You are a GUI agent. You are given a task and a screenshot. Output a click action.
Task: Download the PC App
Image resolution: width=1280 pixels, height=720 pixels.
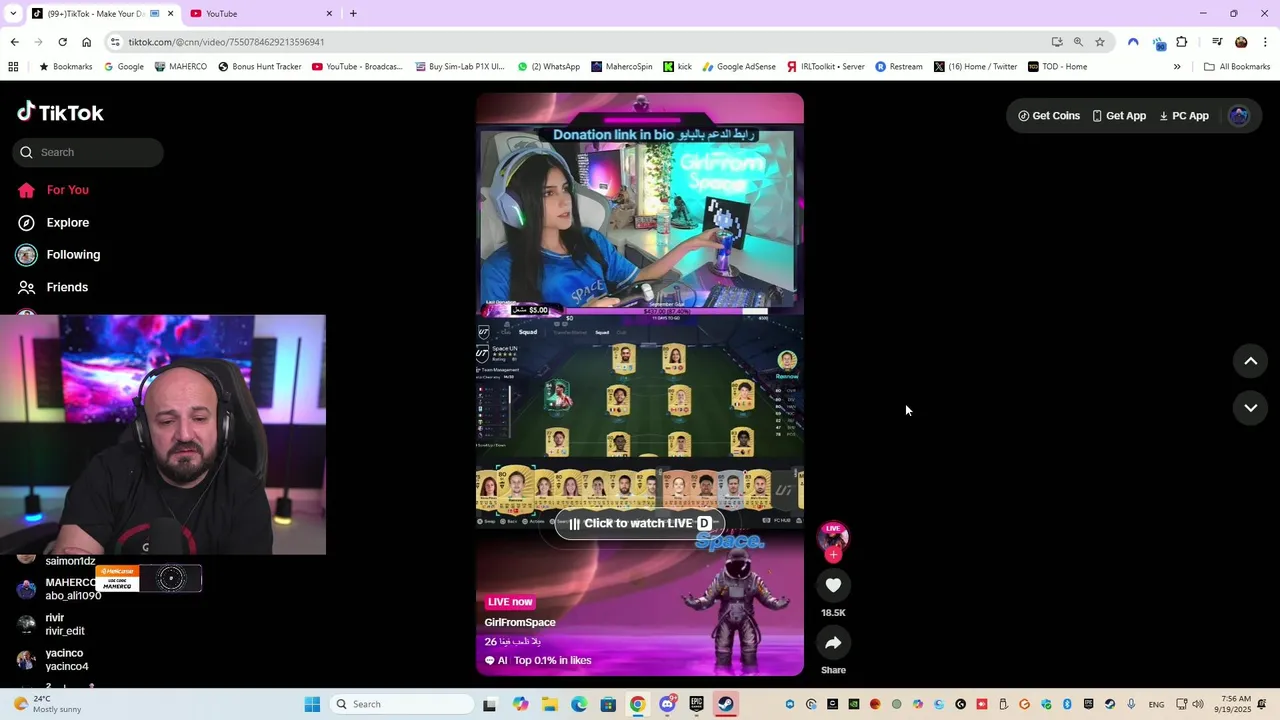(x=1184, y=116)
